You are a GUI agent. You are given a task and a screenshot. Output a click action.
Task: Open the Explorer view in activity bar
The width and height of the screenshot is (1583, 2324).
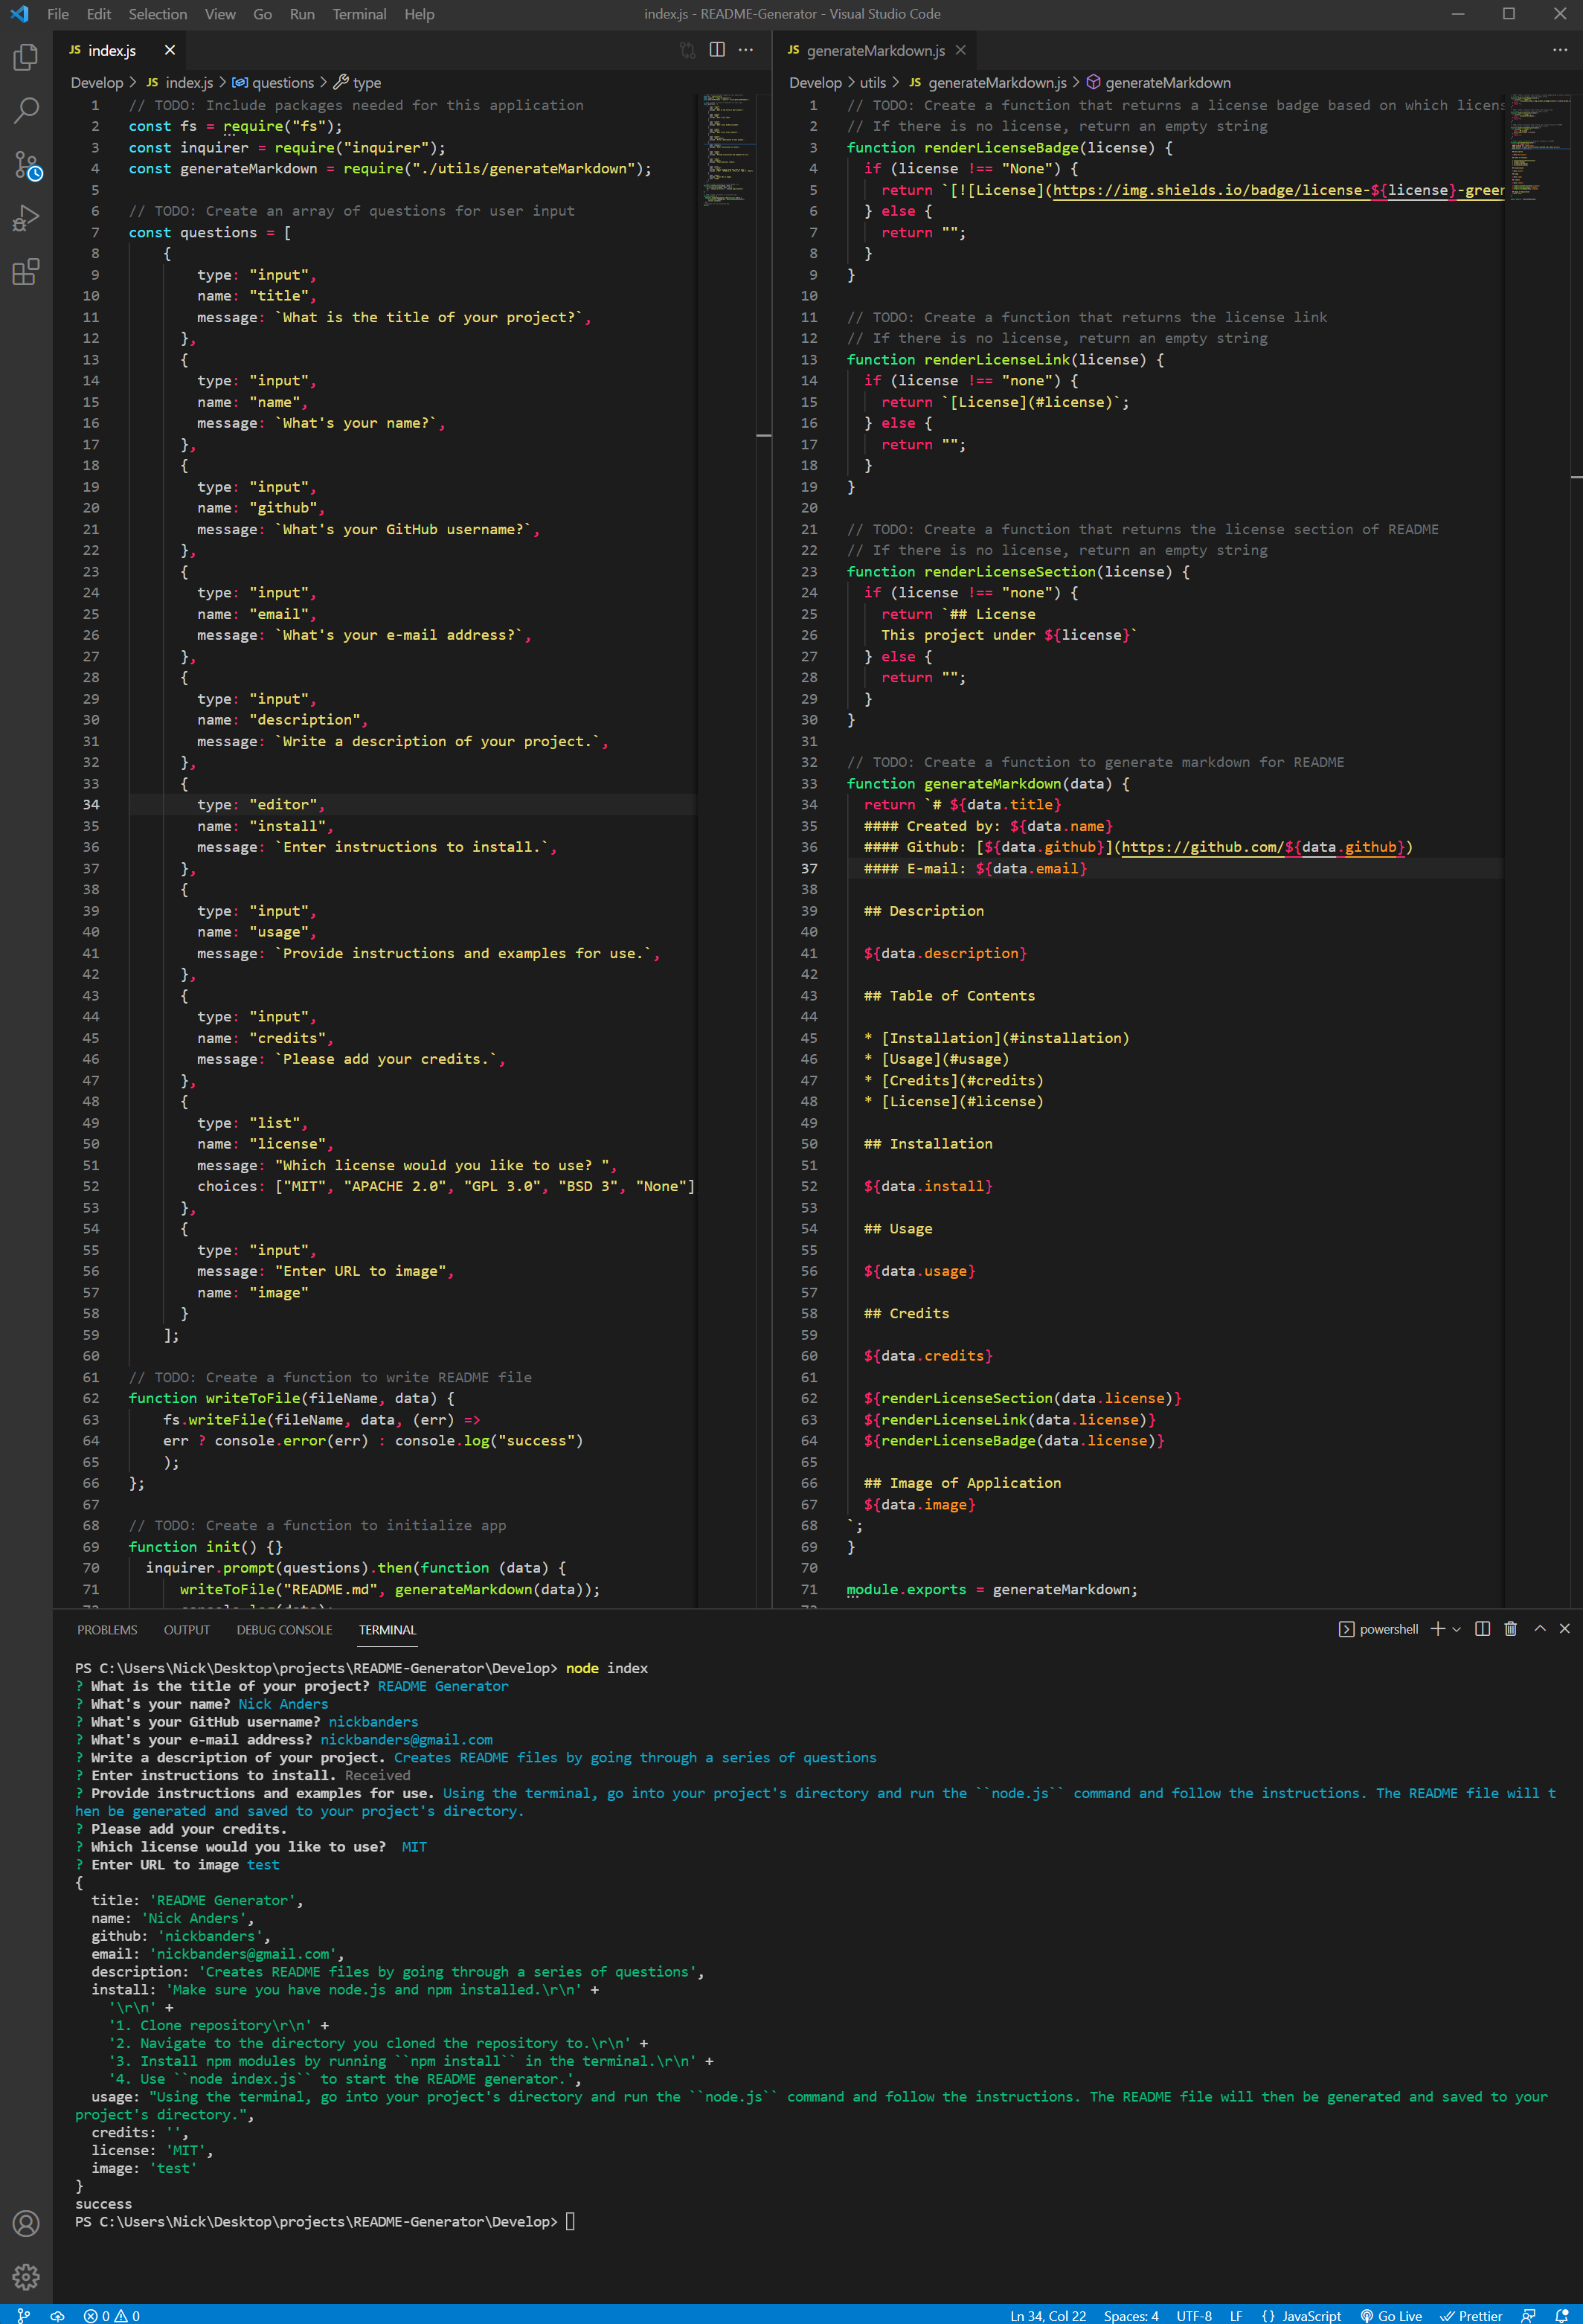pos(26,57)
